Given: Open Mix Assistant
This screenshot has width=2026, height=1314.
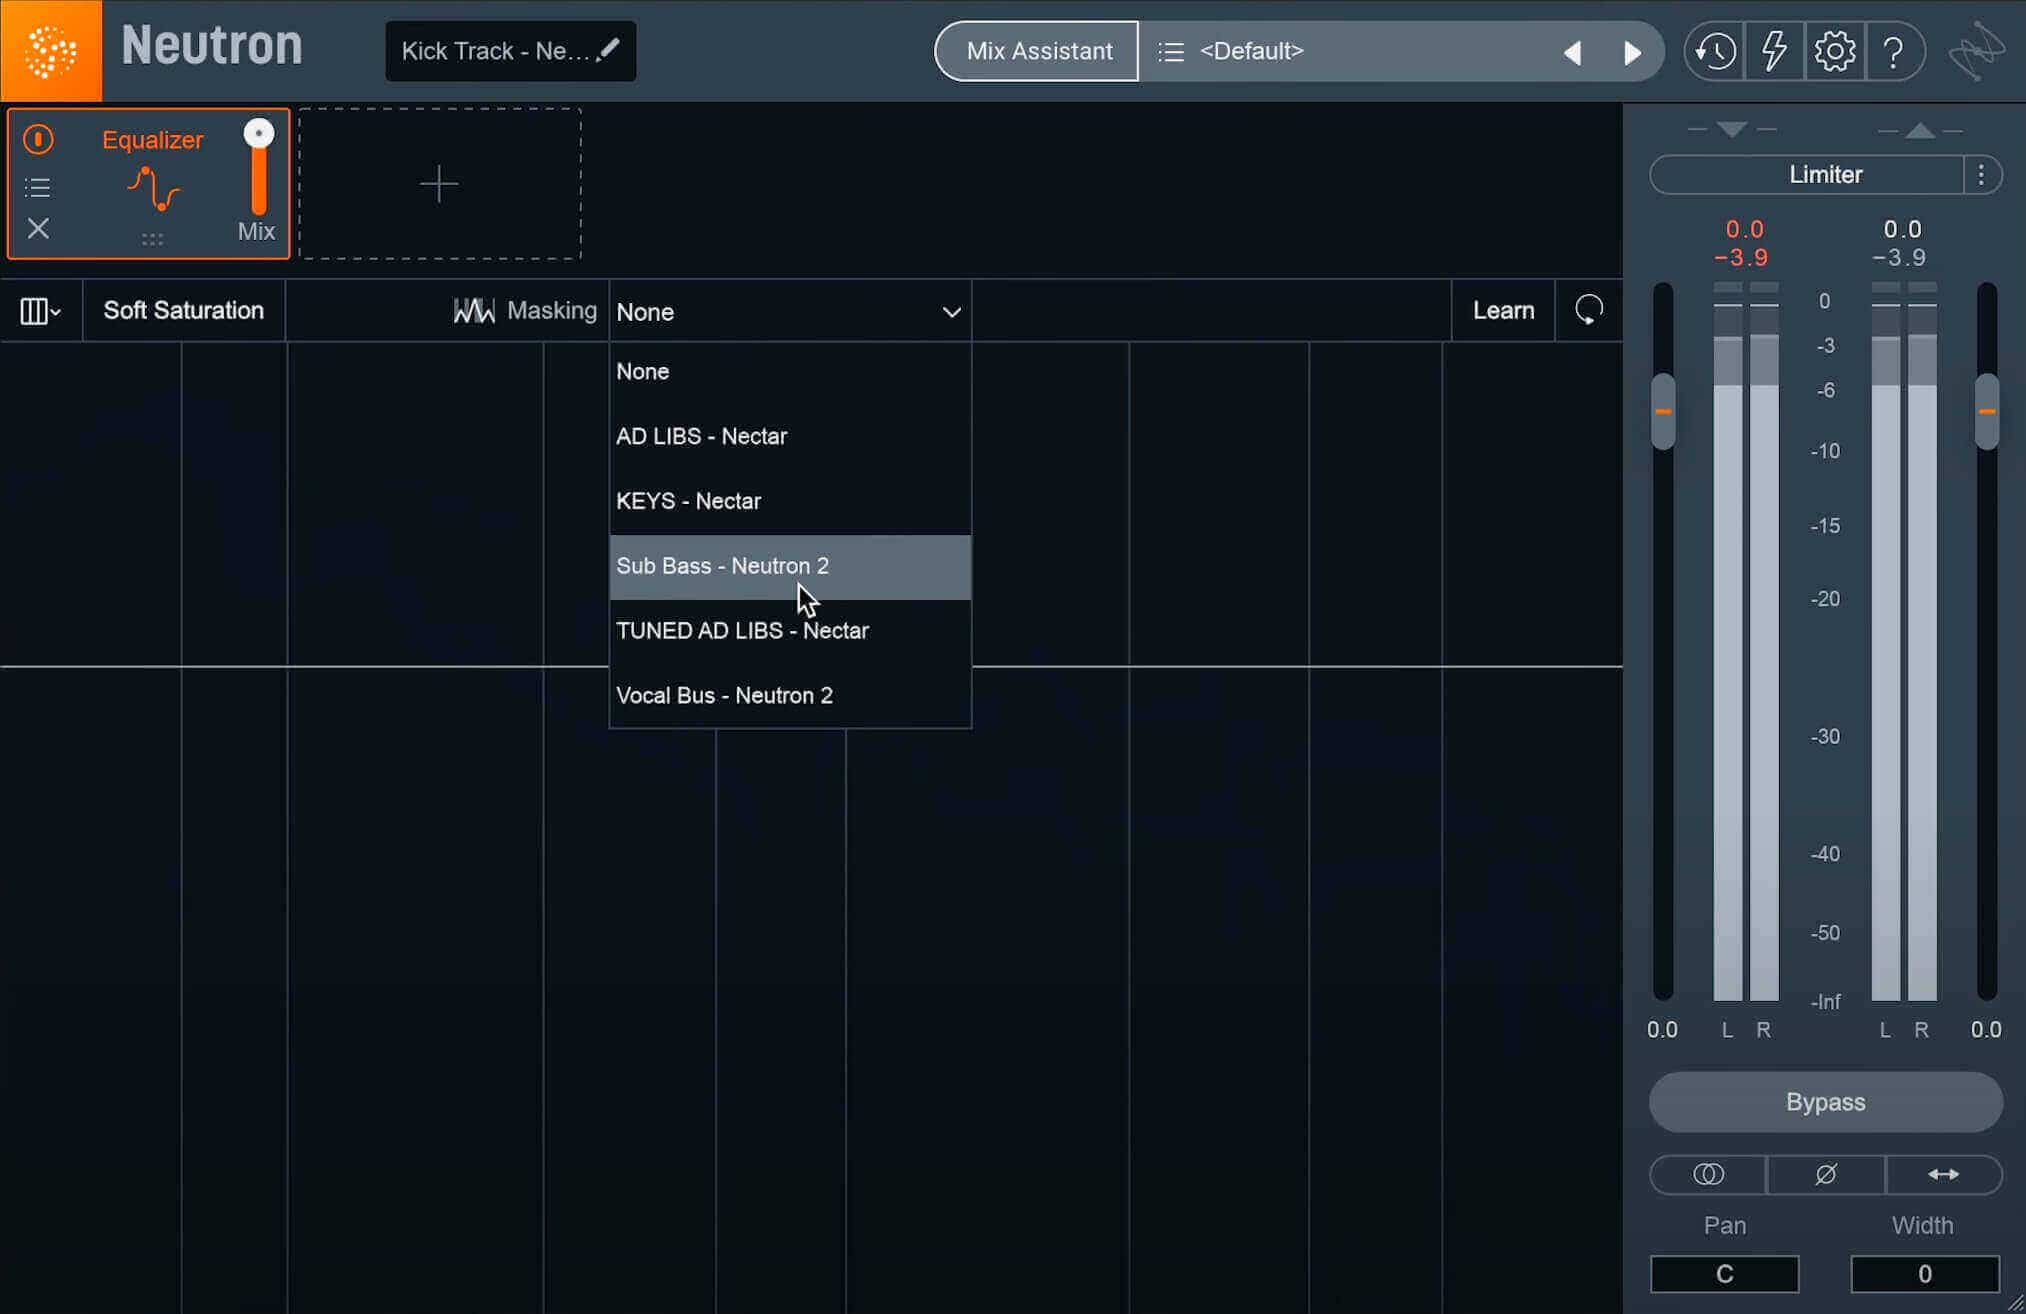Looking at the screenshot, I should point(1038,51).
